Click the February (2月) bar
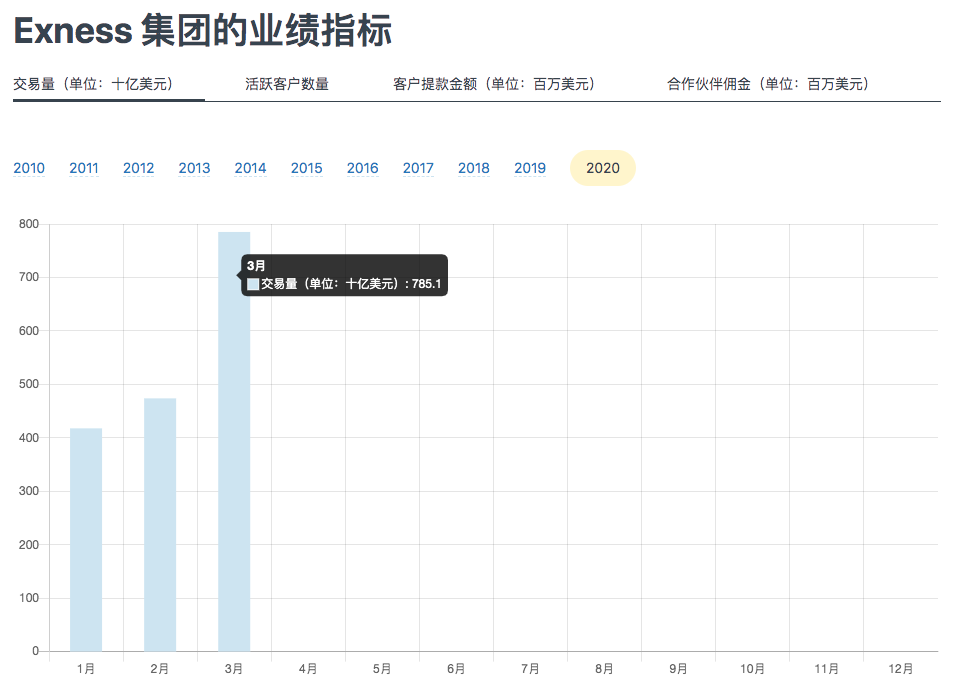958x688 pixels. tap(160, 525)
